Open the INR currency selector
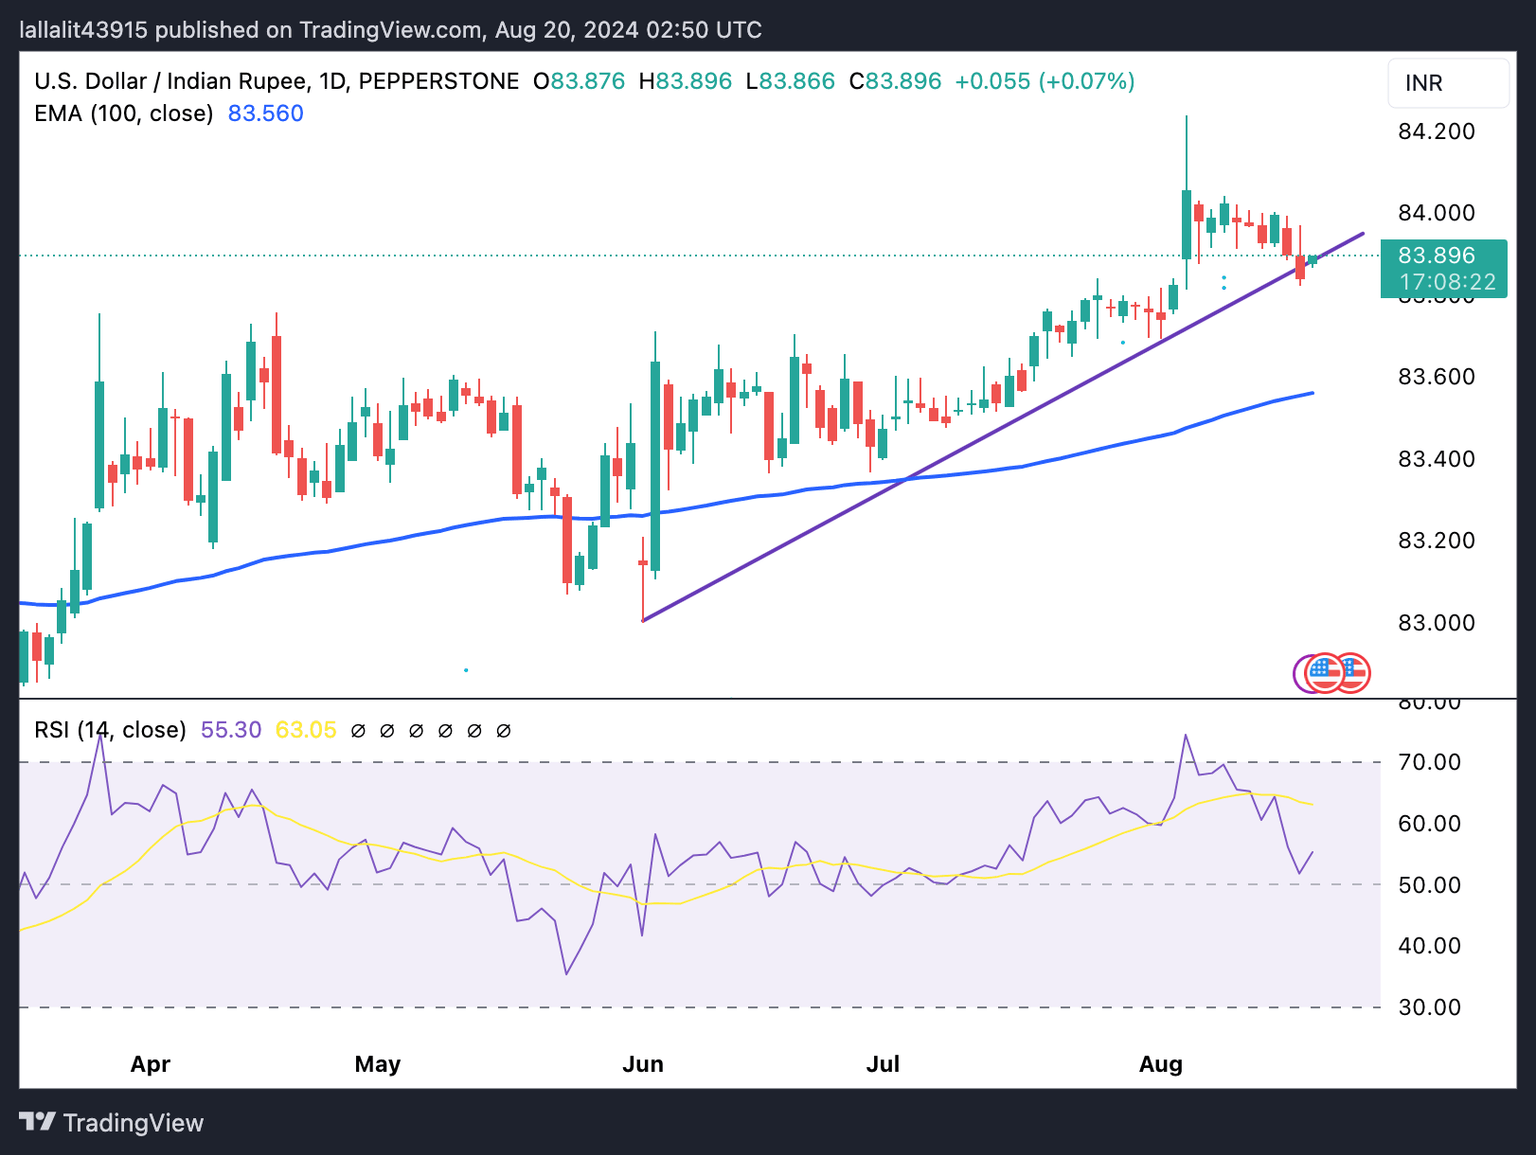This screenshot has width=1536, height=1155. coord(1447,83)
